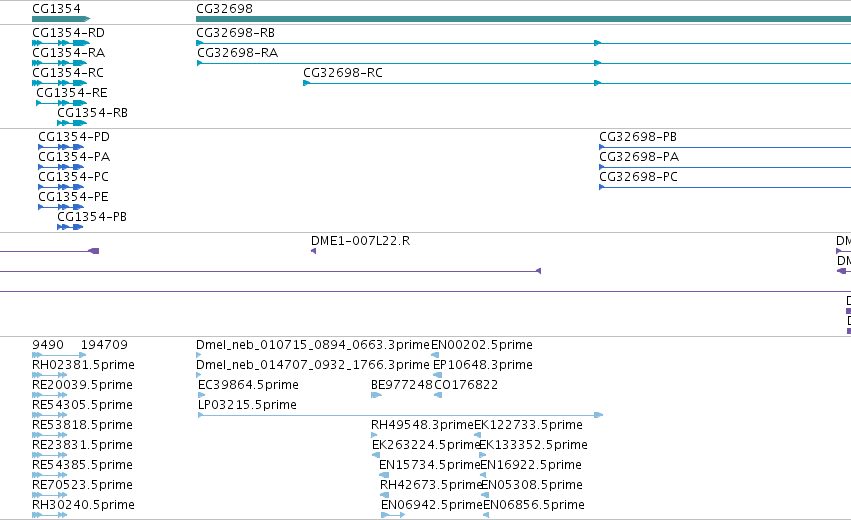Select transcript CG32698-RC
The height and width of the screenshot is (520, 851).
tap(342, 73)
